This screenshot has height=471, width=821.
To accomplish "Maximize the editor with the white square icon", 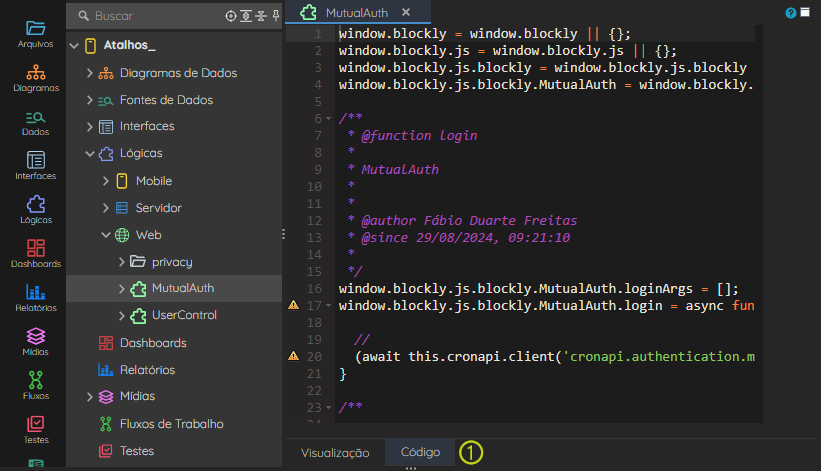I will coord(805,12).
